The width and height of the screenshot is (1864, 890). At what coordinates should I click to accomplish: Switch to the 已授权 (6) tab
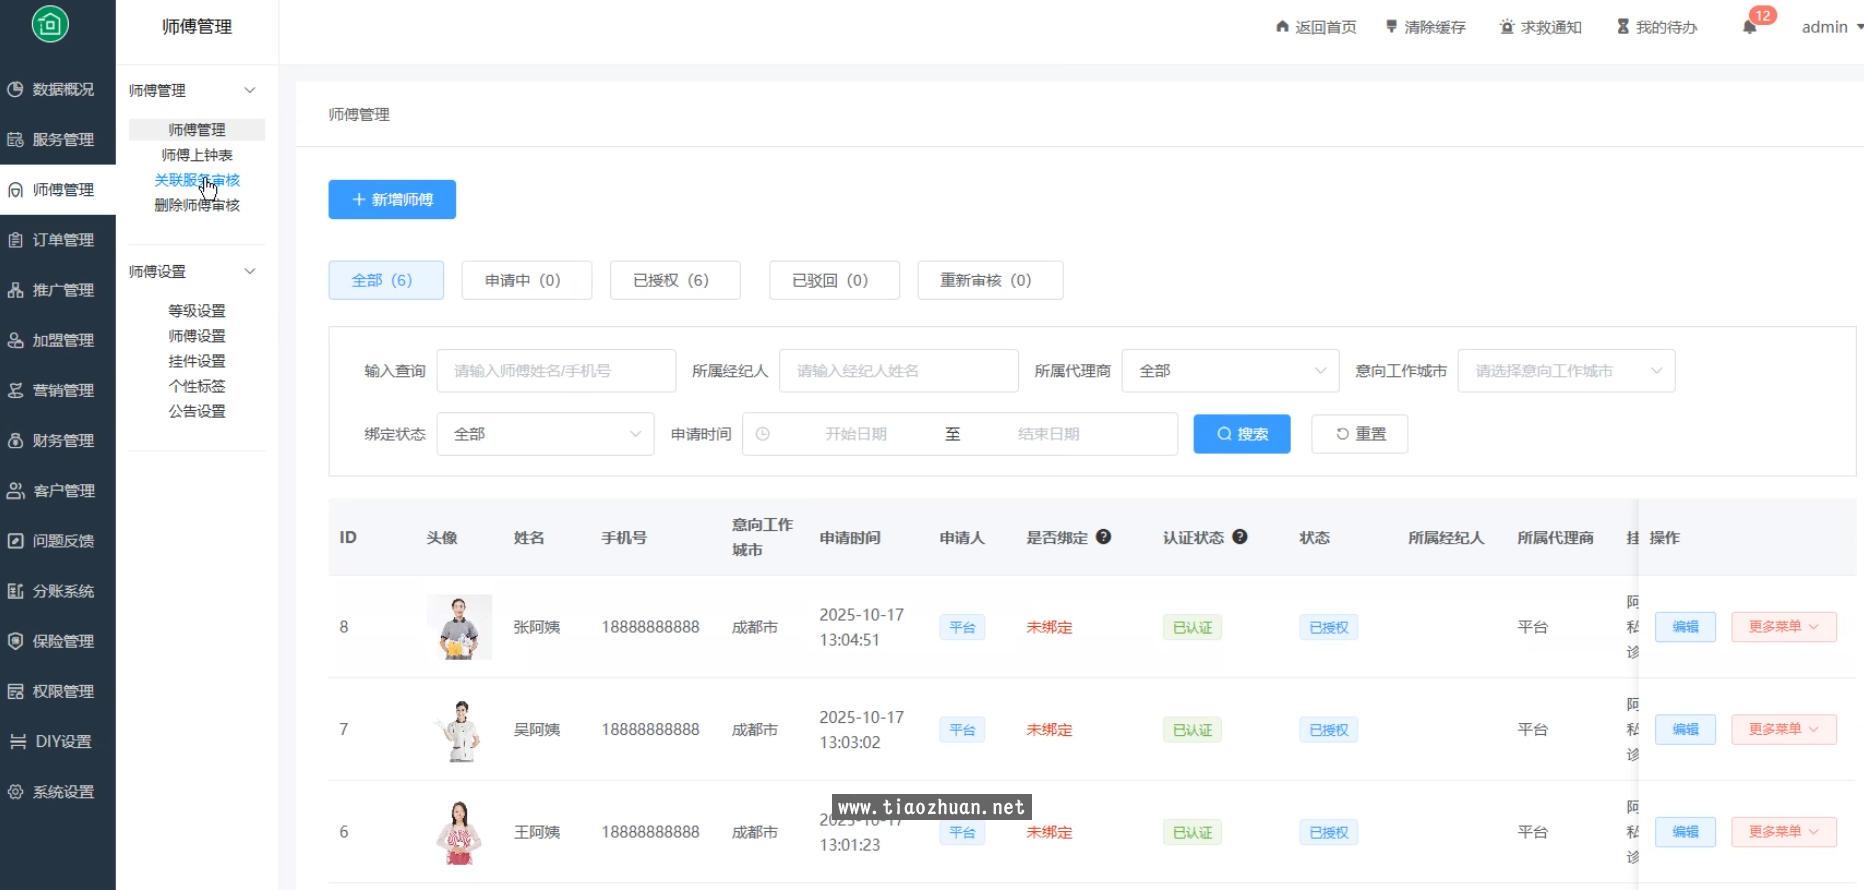point(671,280)
